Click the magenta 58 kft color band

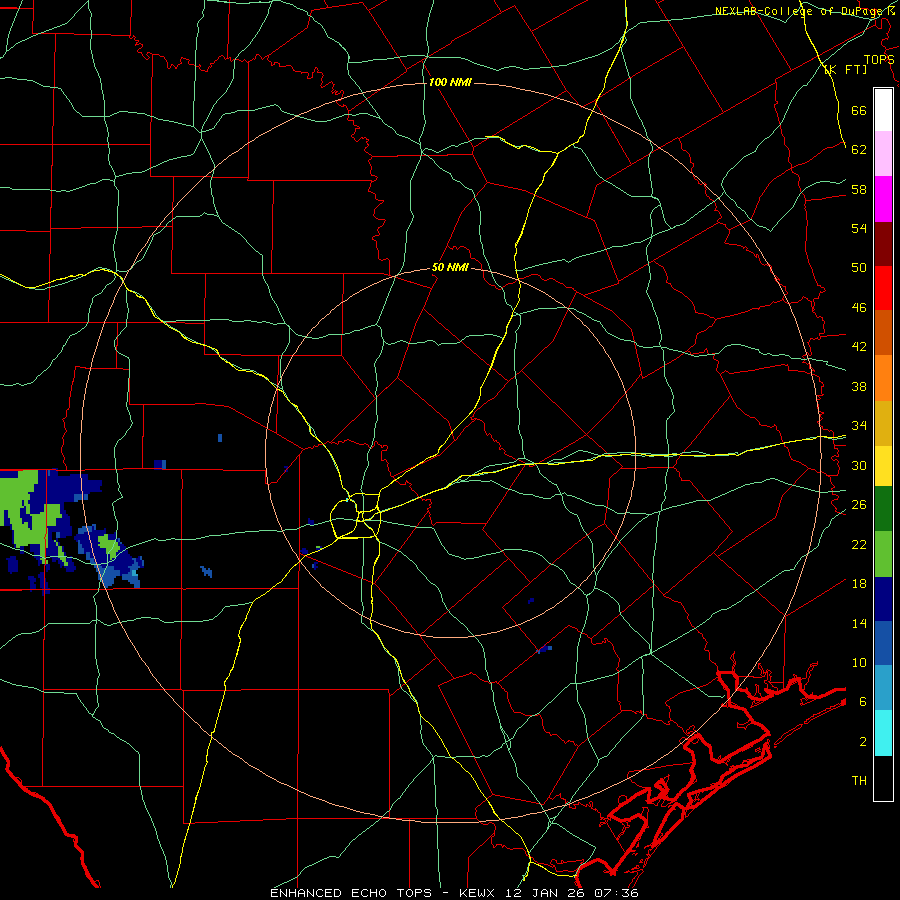tap(883, 199)
